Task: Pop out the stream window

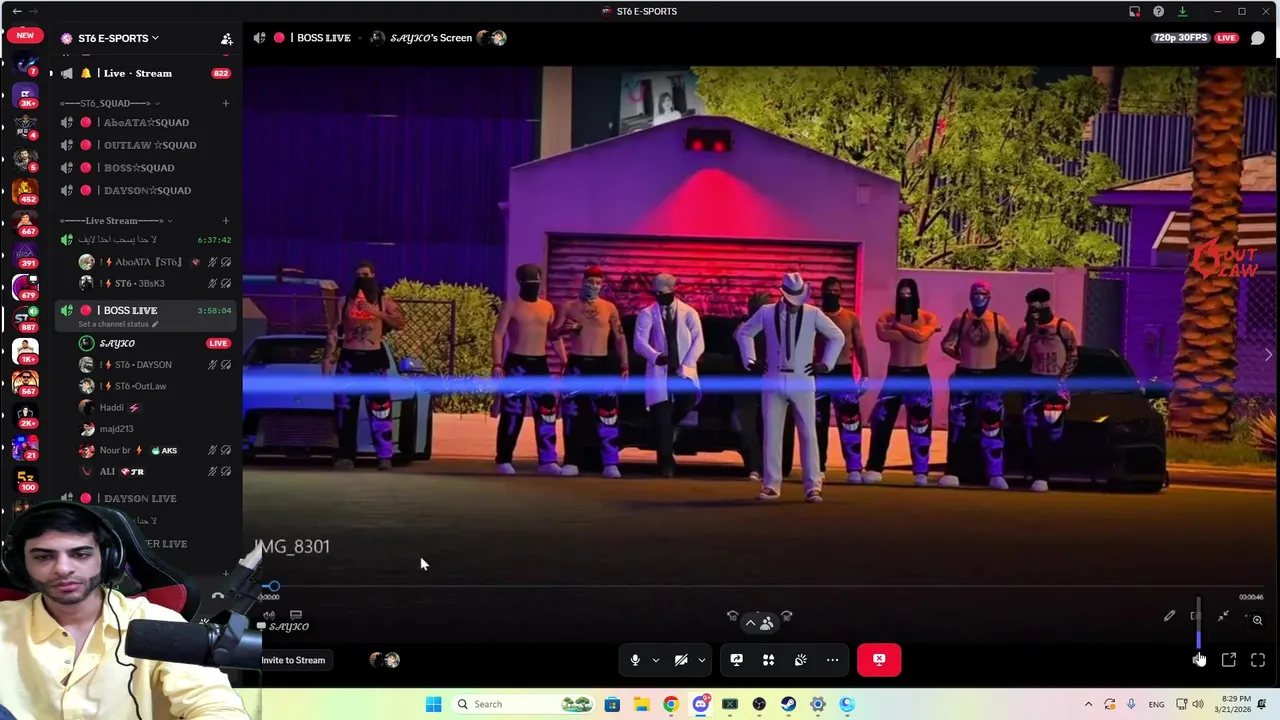Action: tap(1229, 660)
